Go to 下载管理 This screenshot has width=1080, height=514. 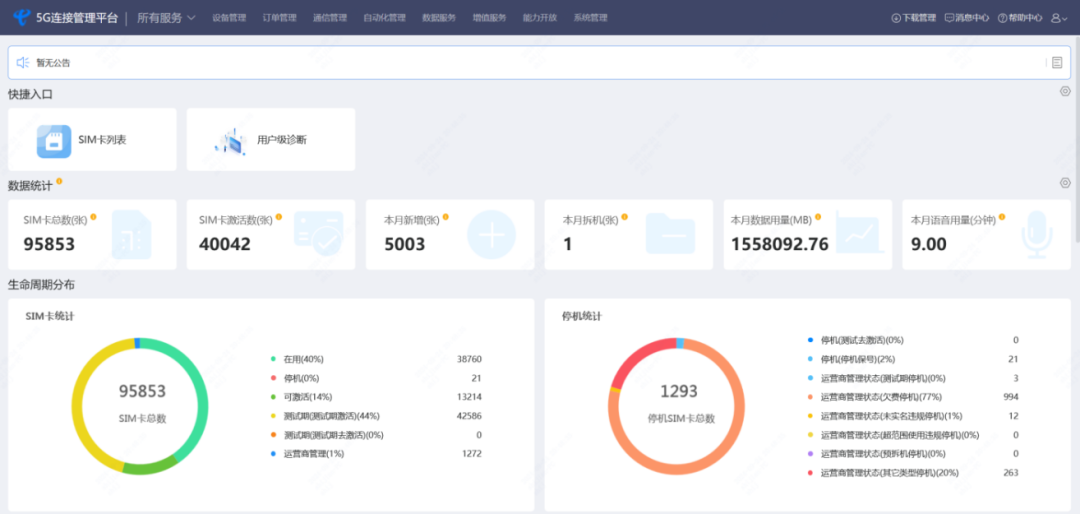pos(913,18)
